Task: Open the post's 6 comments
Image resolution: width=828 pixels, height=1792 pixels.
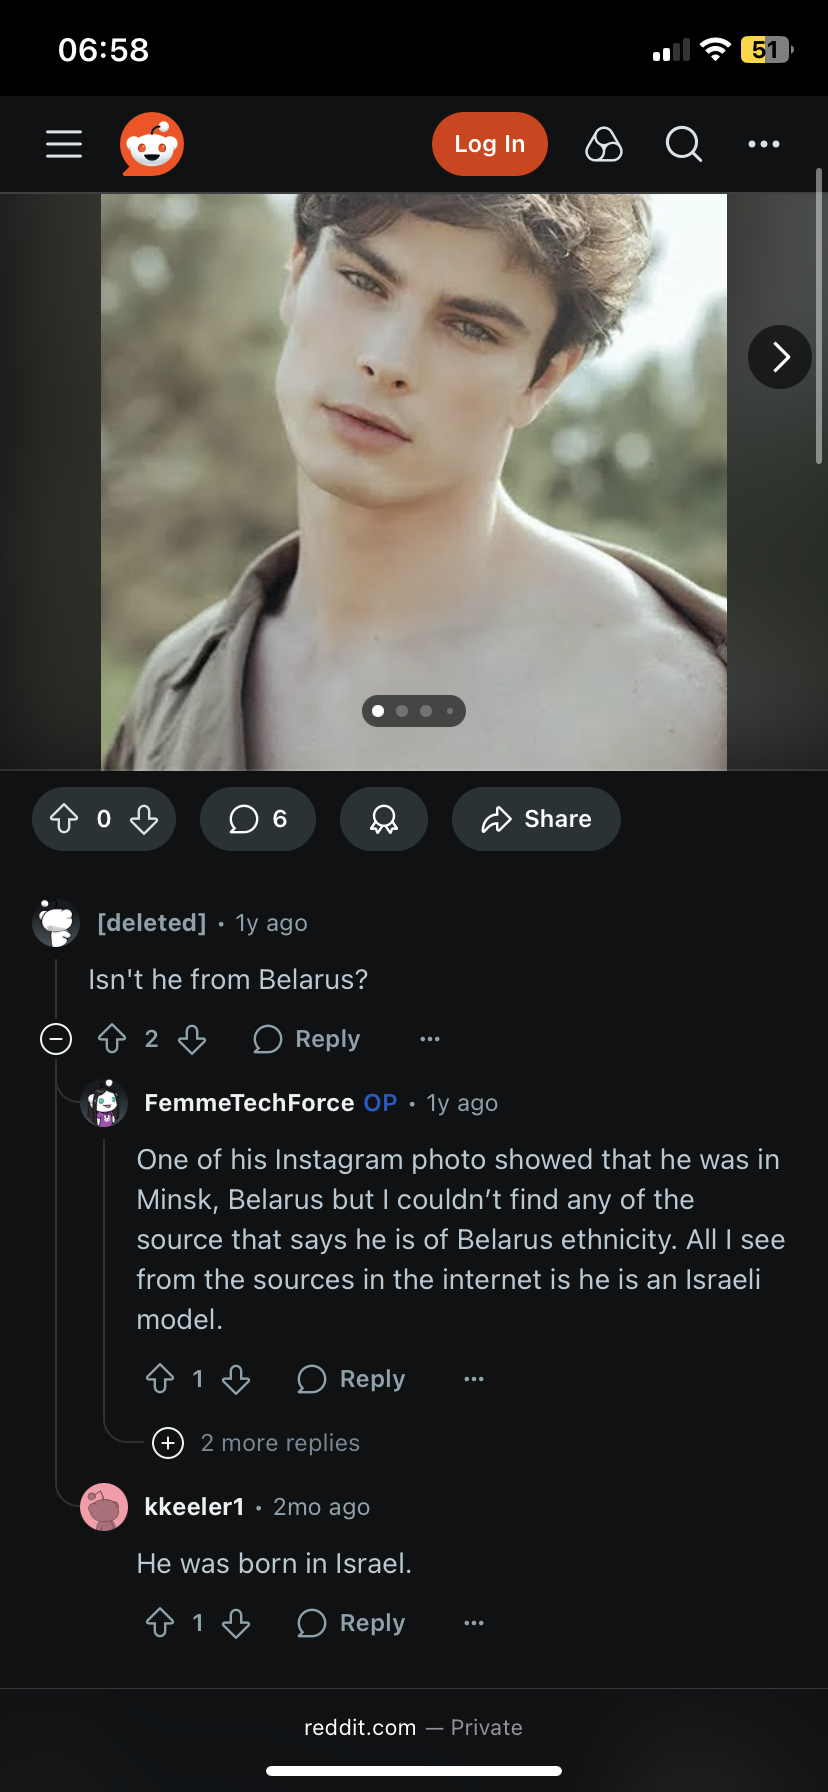Action: 258,819
